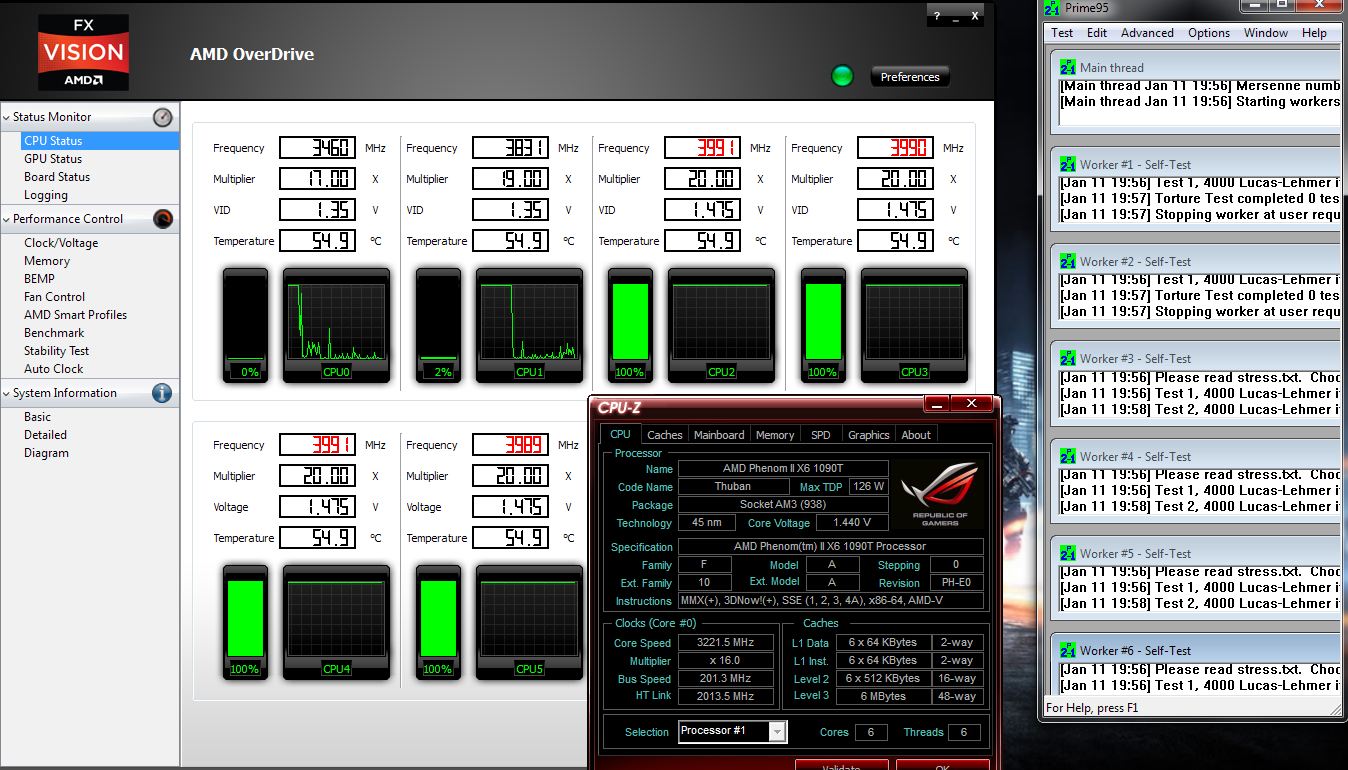The height and width of the screenshot is (770, 1348).
Task: Click the Status Monitor gauge icon
Action: coord(162,117)
